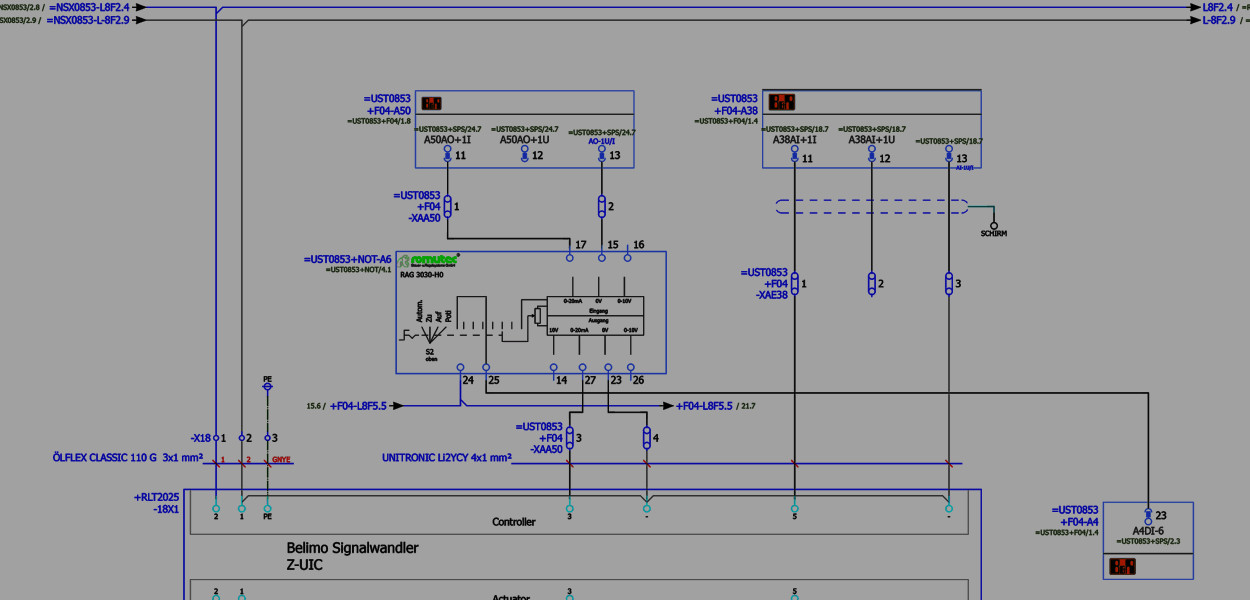Click pin 11 connection of A50AO+1I
Screen dimensions: 1250x600
click(x=447, y=153)
